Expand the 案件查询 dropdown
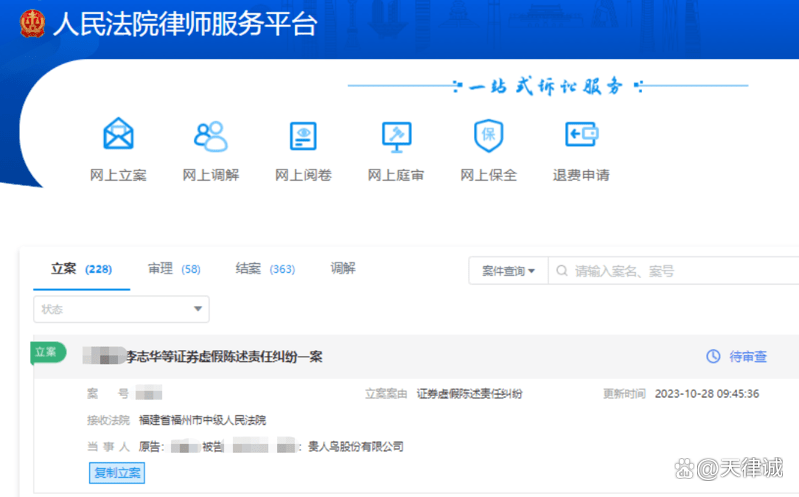Viewport: 799px width, 497px height. [508, 271]
